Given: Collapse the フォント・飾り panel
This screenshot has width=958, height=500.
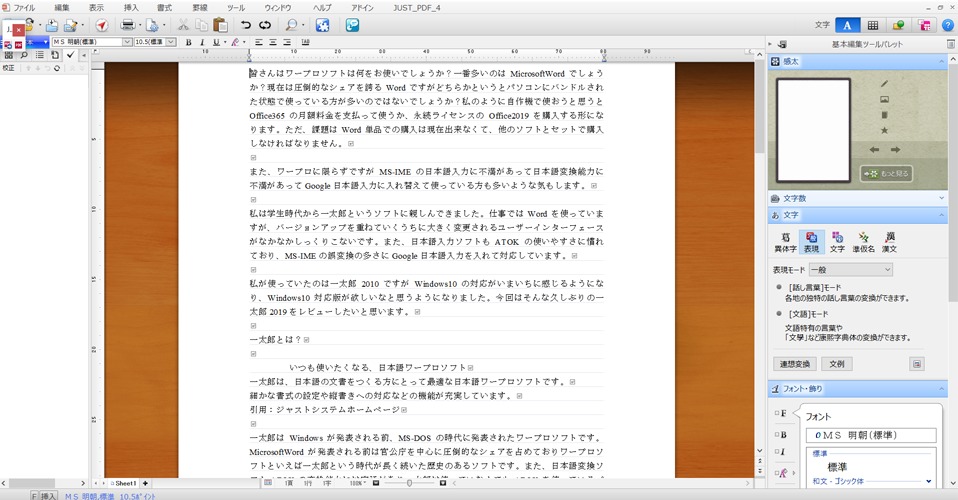Looking at the screenshot, I should [x=942, y=389].
